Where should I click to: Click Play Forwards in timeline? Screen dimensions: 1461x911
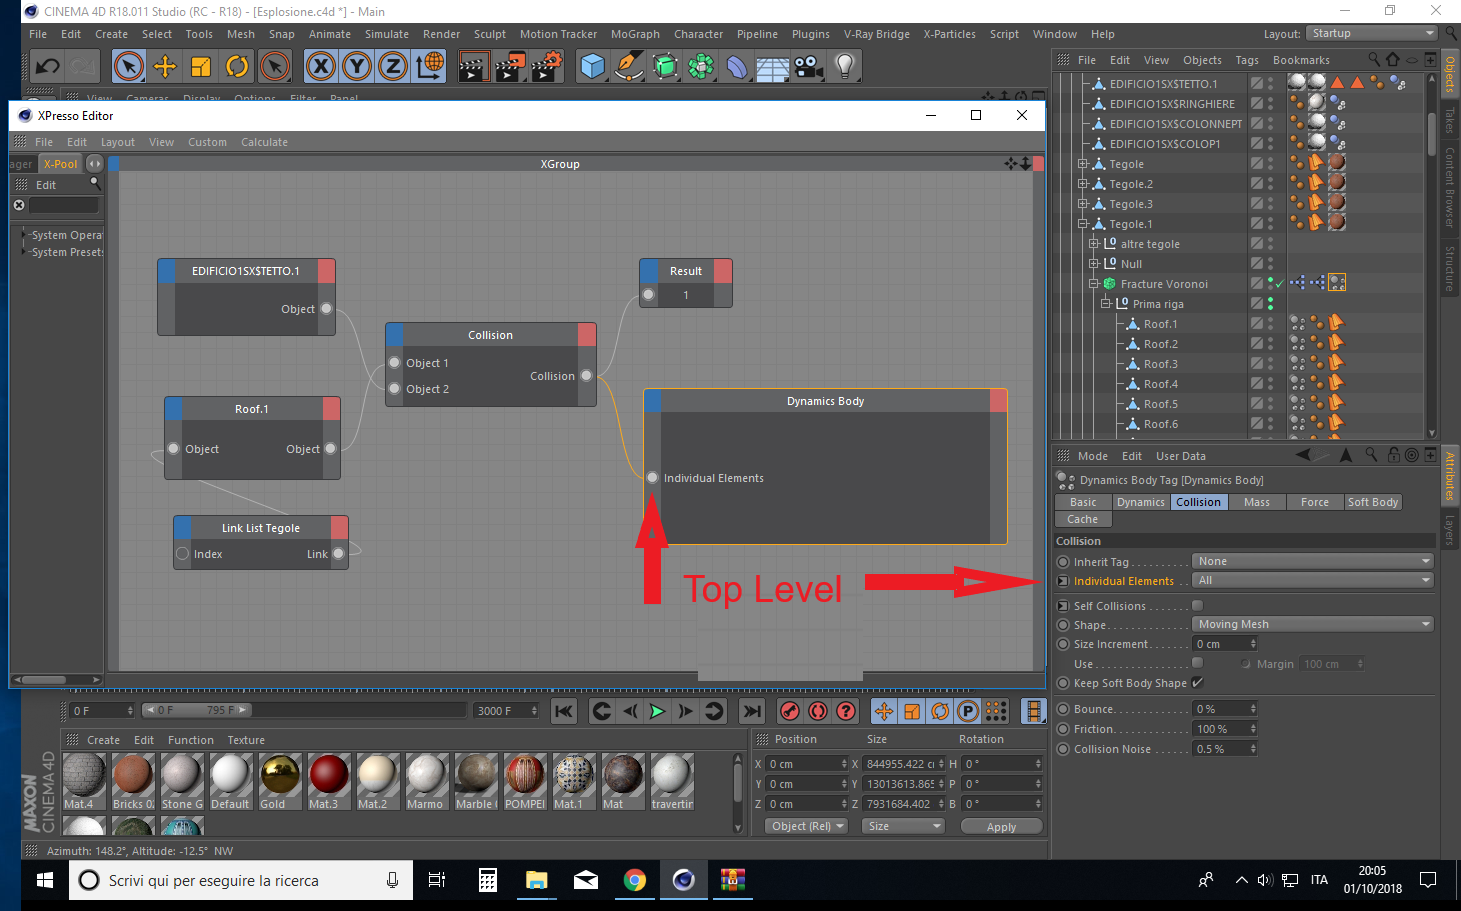[x=657, y=711]
